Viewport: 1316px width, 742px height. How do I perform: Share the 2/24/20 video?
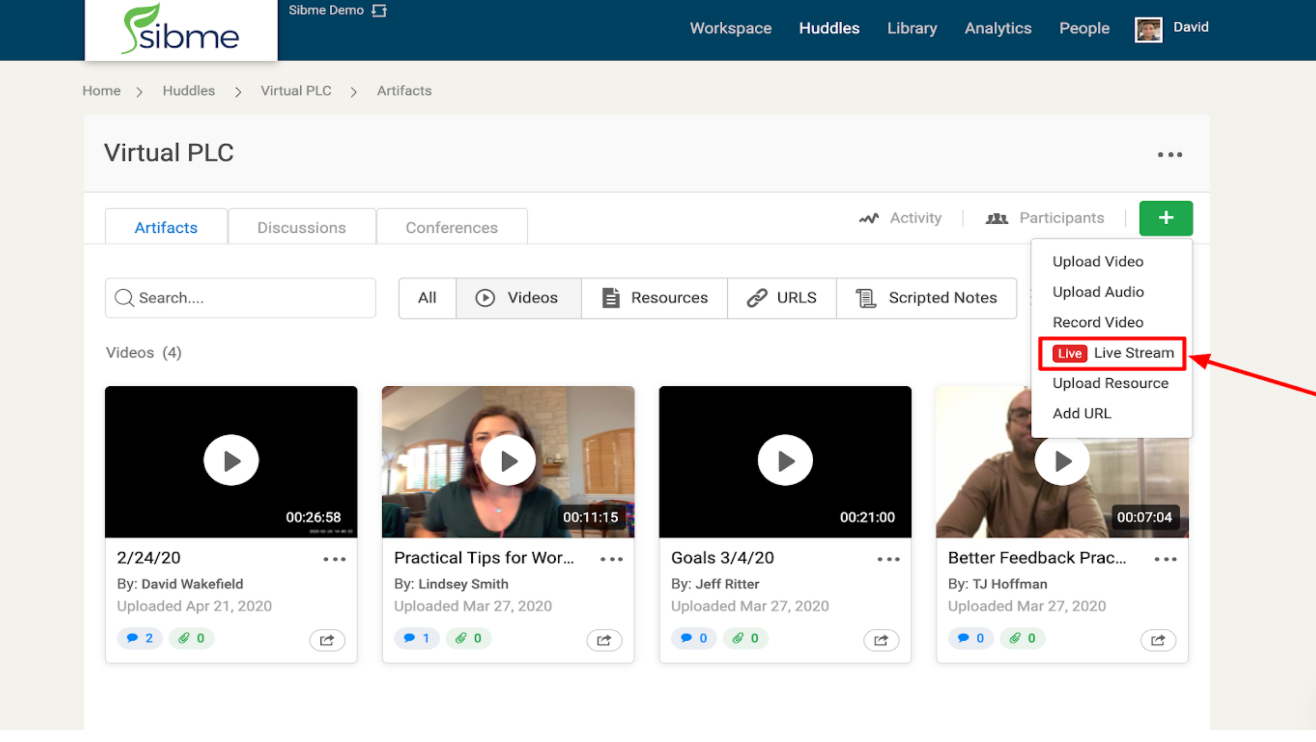pos(327,640)
